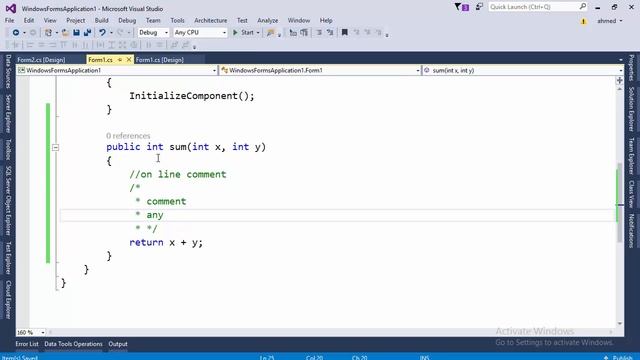Screen dimensions: 640x360
Task: Open the Toolbox side panel tab
Action: pyautogui.click(x=8, y=149)
